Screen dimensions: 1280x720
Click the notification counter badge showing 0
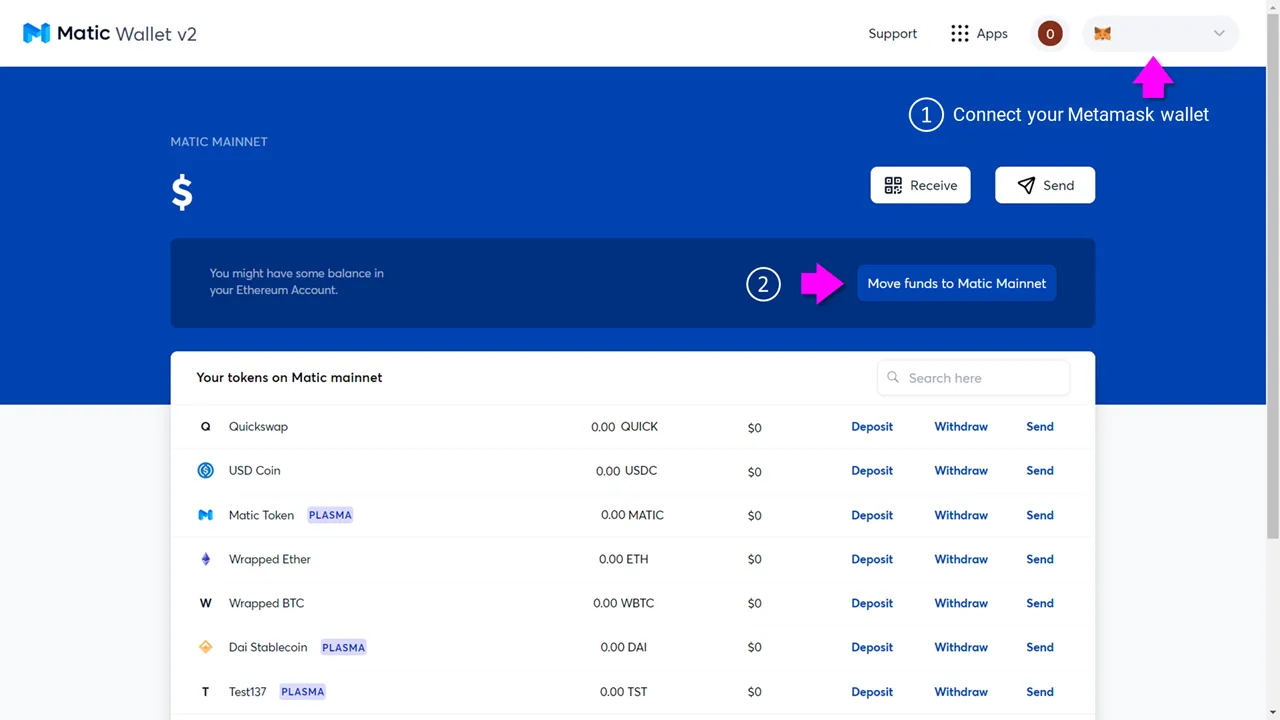[x=1049, y=34]
